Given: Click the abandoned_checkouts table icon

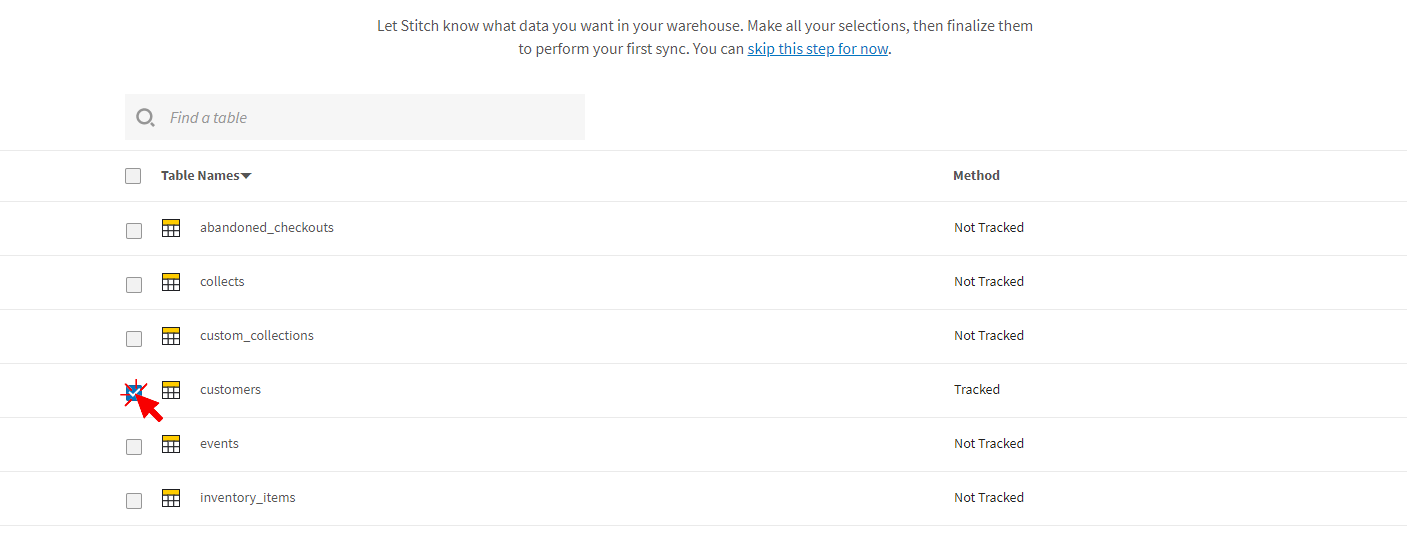Looking at the screenshot, I should [x=171, y=228].
